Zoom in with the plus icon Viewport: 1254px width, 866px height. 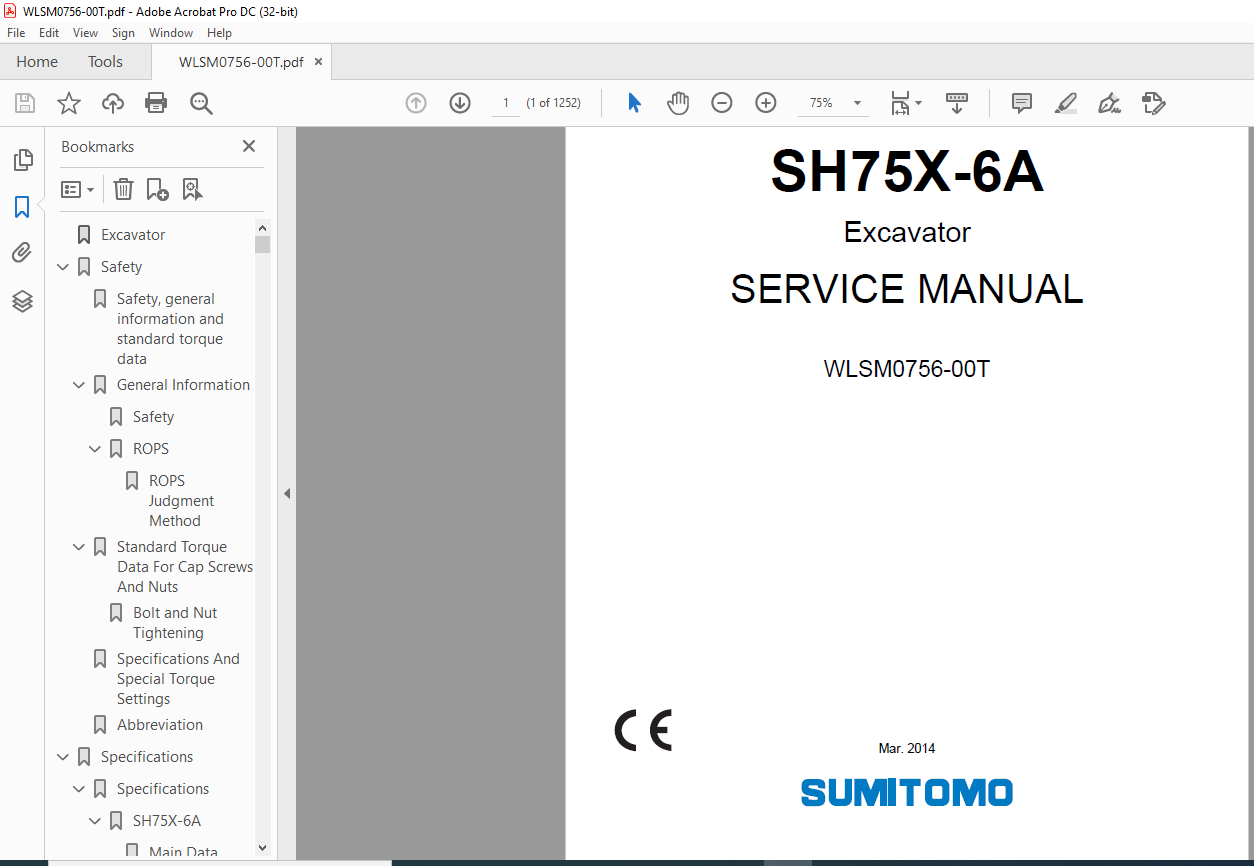[766, 103]
